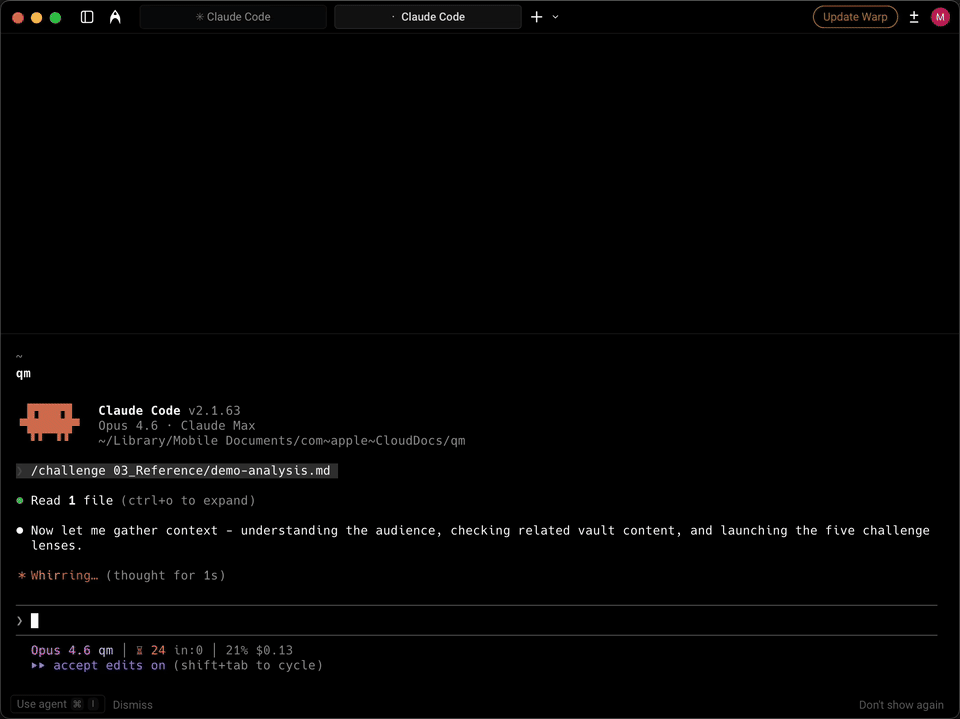Click the settings icon beside the profile avatar
This screenshot has height=719, width=960.
(913, 17)
